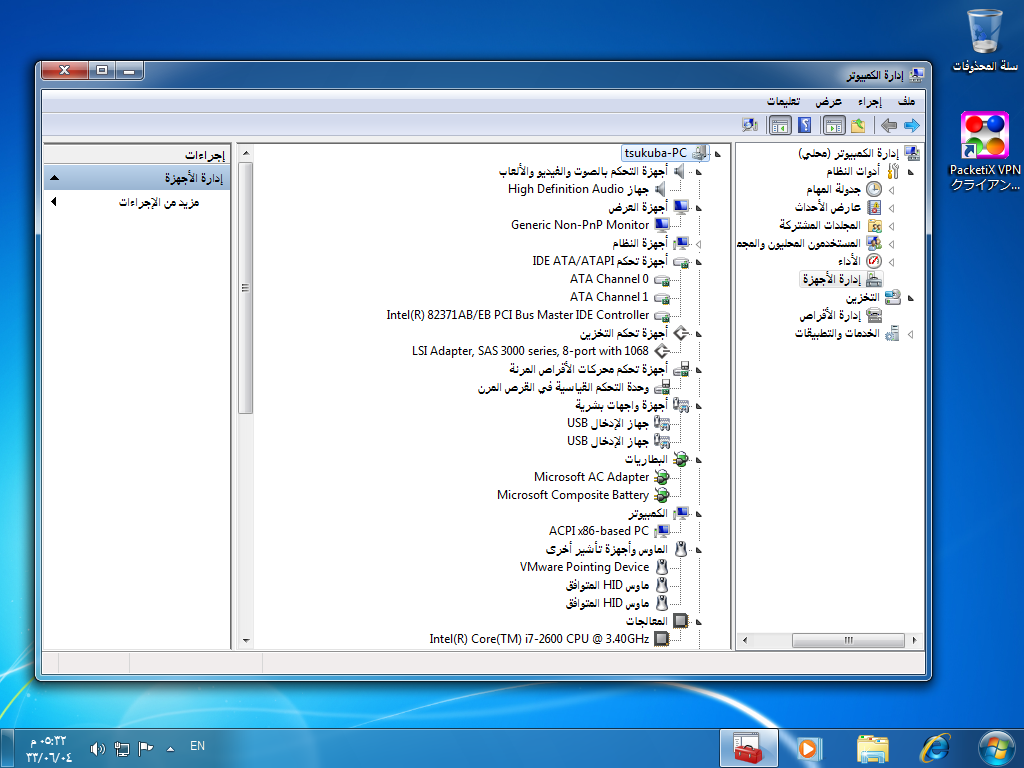Toggle the show/hide action pane toolbar button
This screenshot has width=1024, height=768.
780,125
